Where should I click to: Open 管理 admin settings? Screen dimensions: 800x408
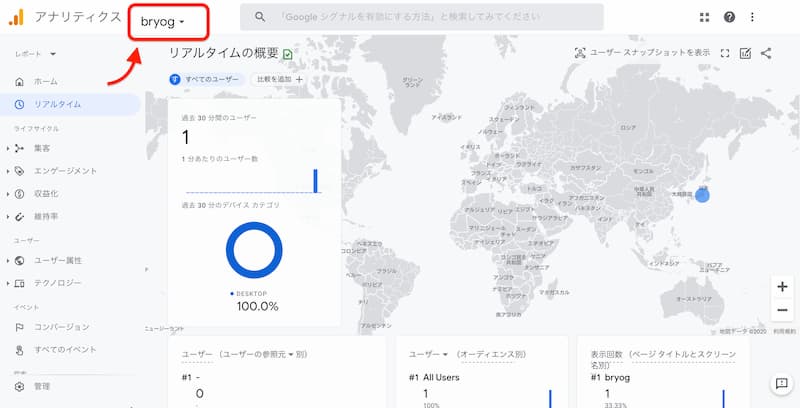[42, 387]
